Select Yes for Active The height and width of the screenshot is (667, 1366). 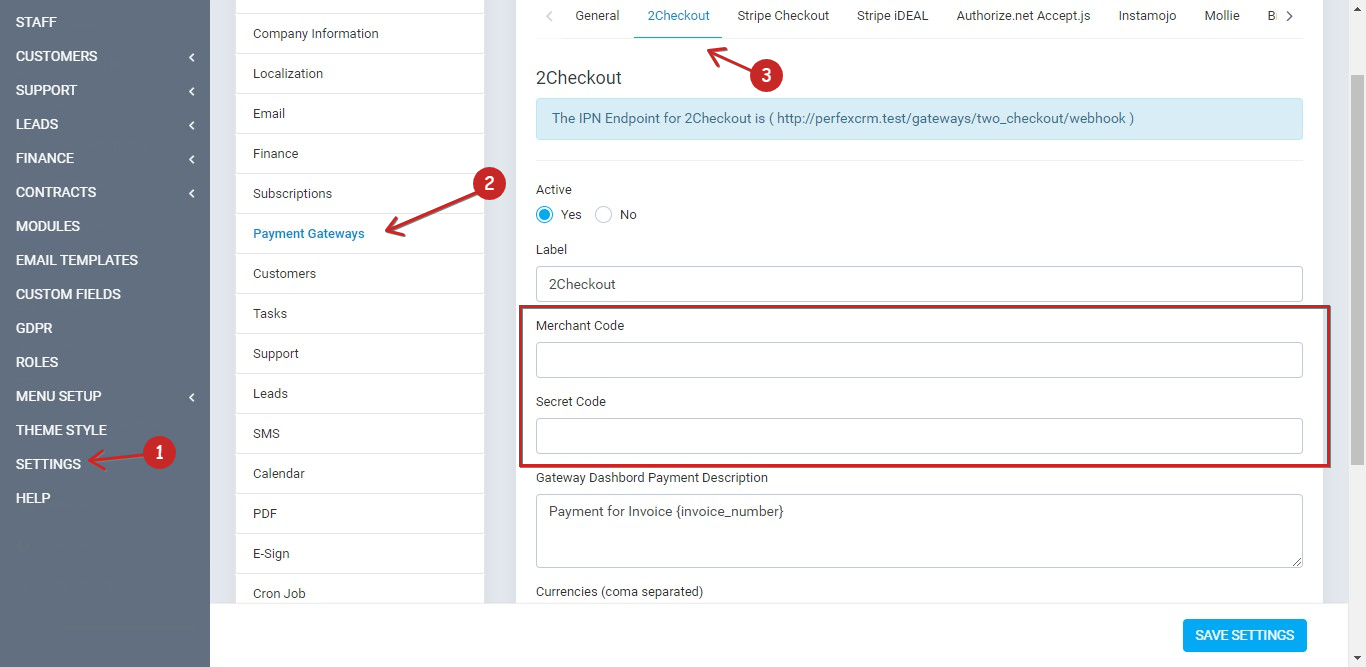[x=544, y=215]
